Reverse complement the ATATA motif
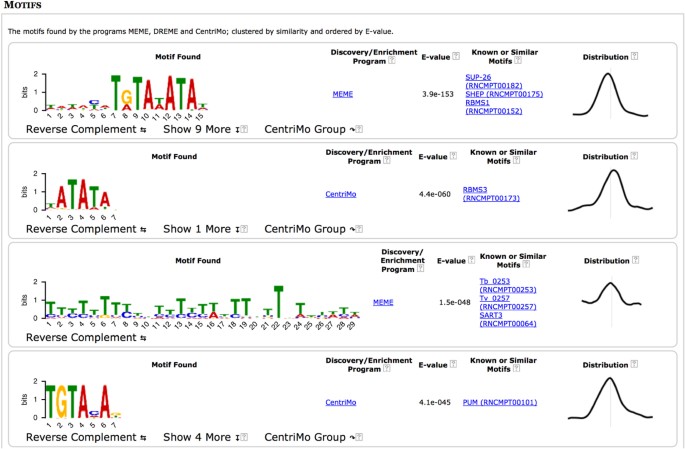 [86, 229]
